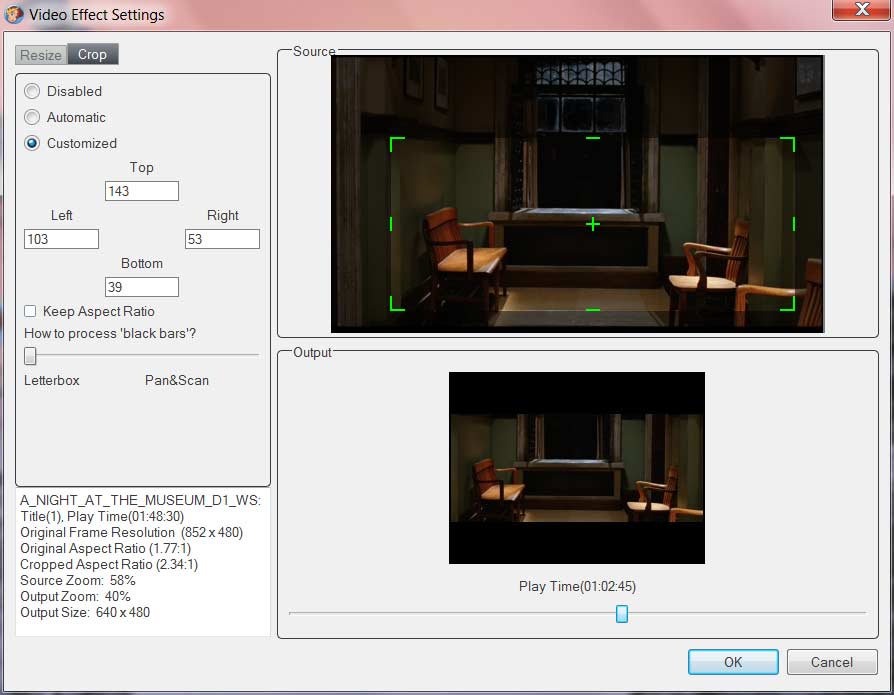Click the black bars Letterbox/Pan&Scan slider handle

pos(30,355)
